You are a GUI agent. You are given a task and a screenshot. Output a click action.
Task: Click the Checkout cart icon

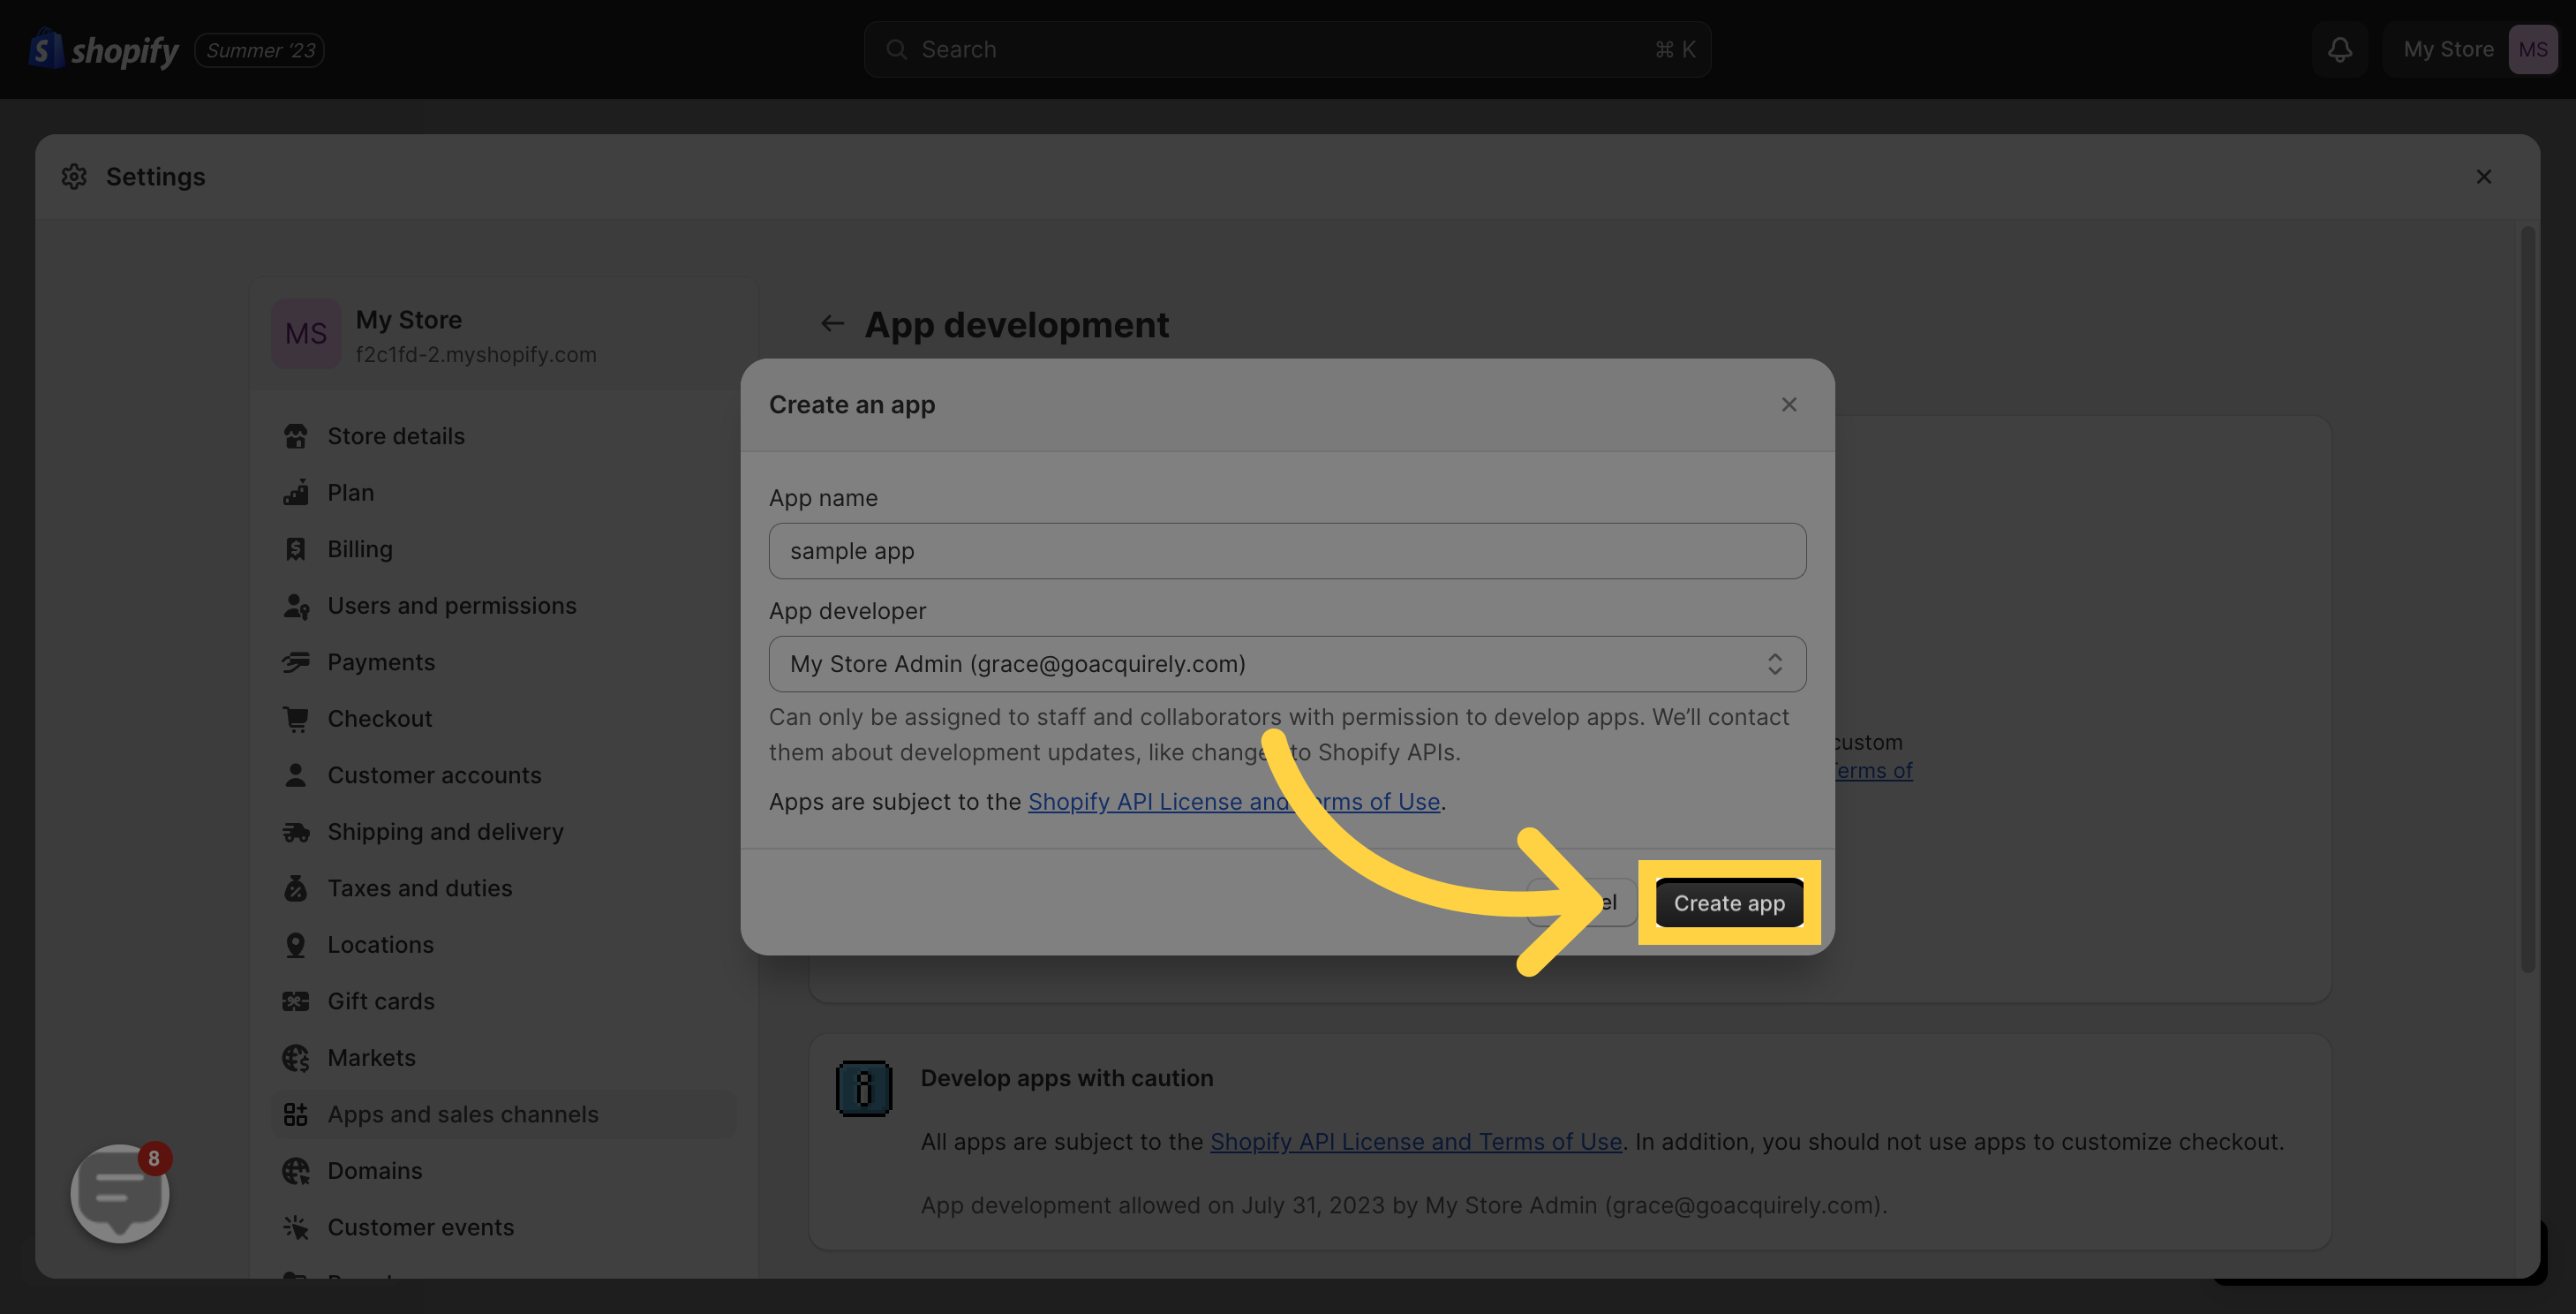pos(296,719)
